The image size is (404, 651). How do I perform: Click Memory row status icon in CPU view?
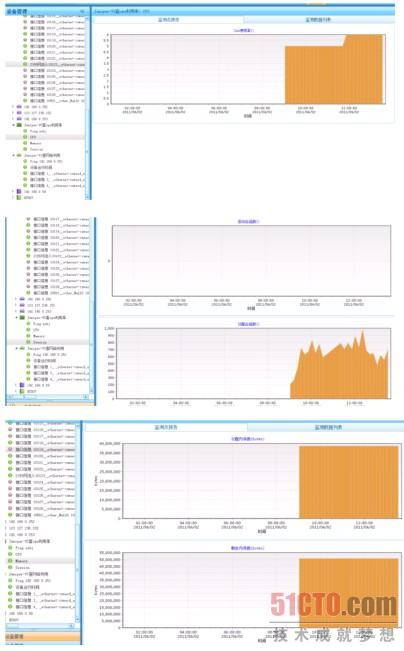coord(25,143)
